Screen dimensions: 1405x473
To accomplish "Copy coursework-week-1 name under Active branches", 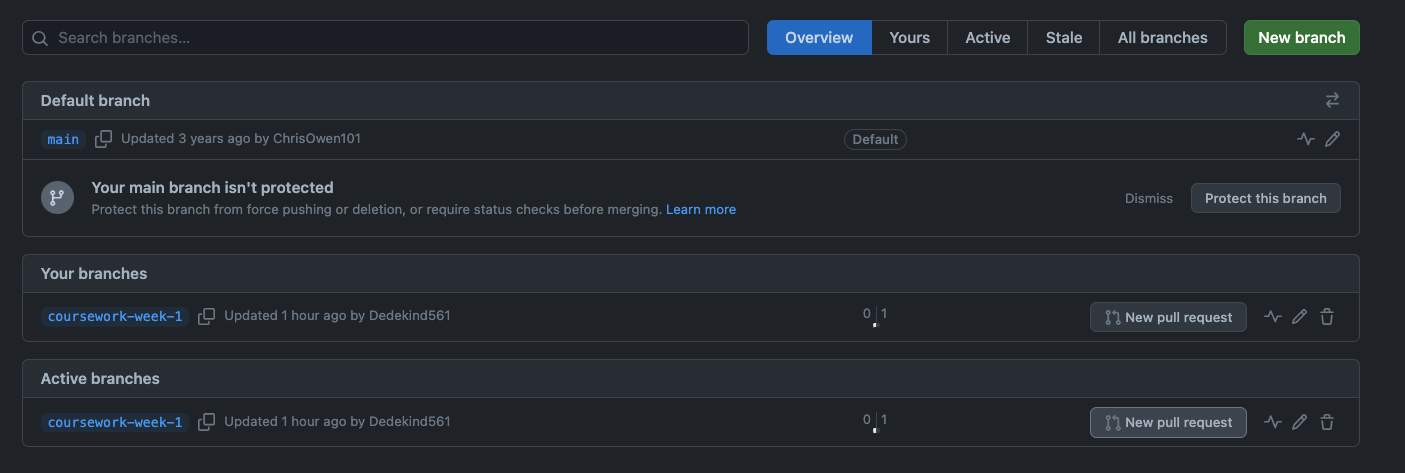I will pyautogui.click(x=206, y=422).
